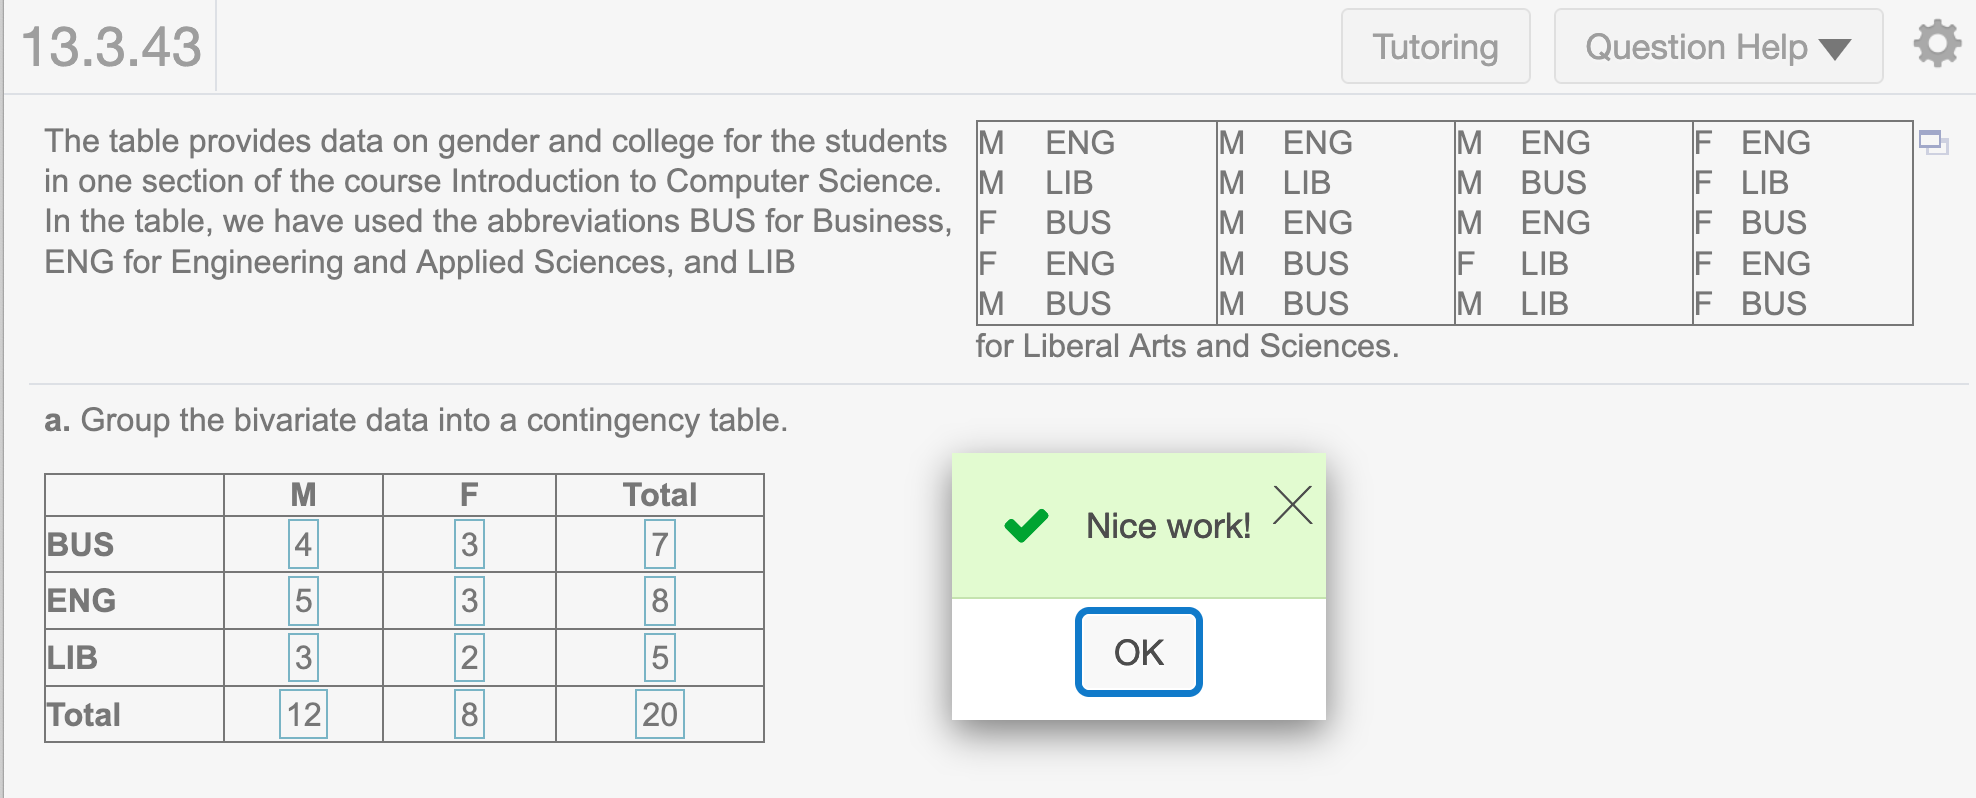Click the green checkmark icon
This screenshot has height=798, width=1976.
[1026, 525]
